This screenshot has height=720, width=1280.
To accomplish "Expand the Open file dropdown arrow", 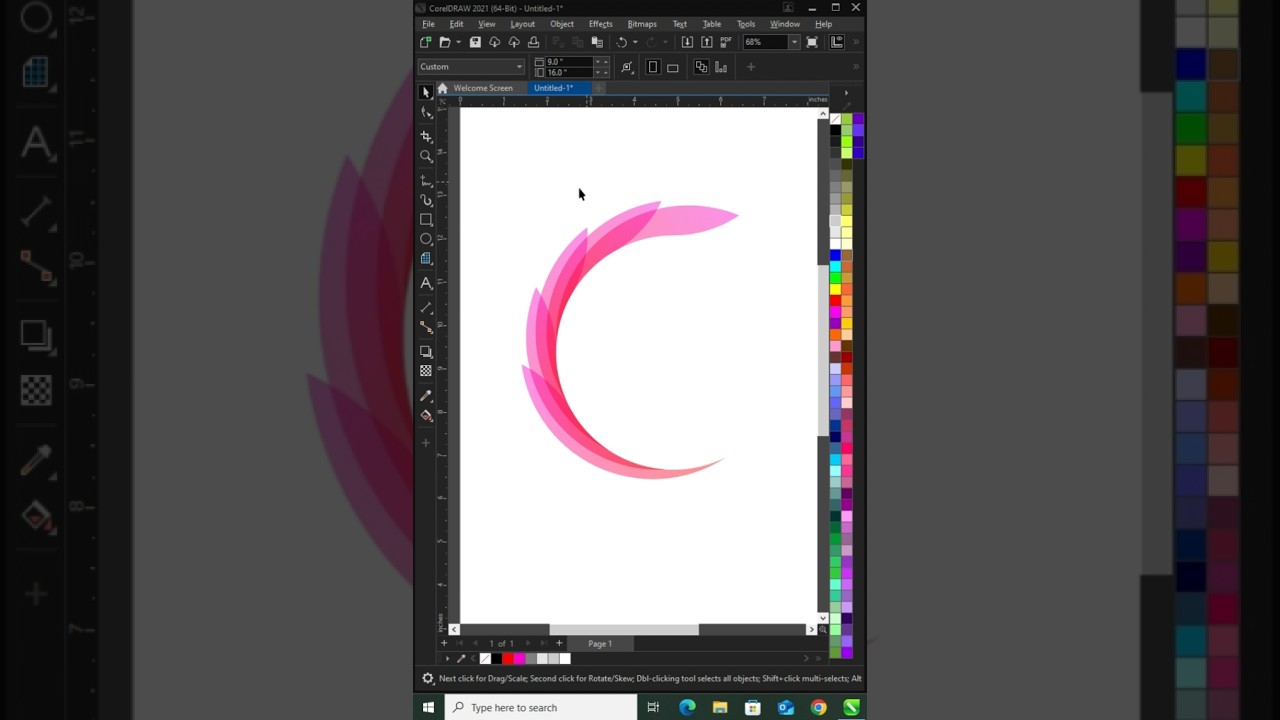I will click(x=458, y=42).
